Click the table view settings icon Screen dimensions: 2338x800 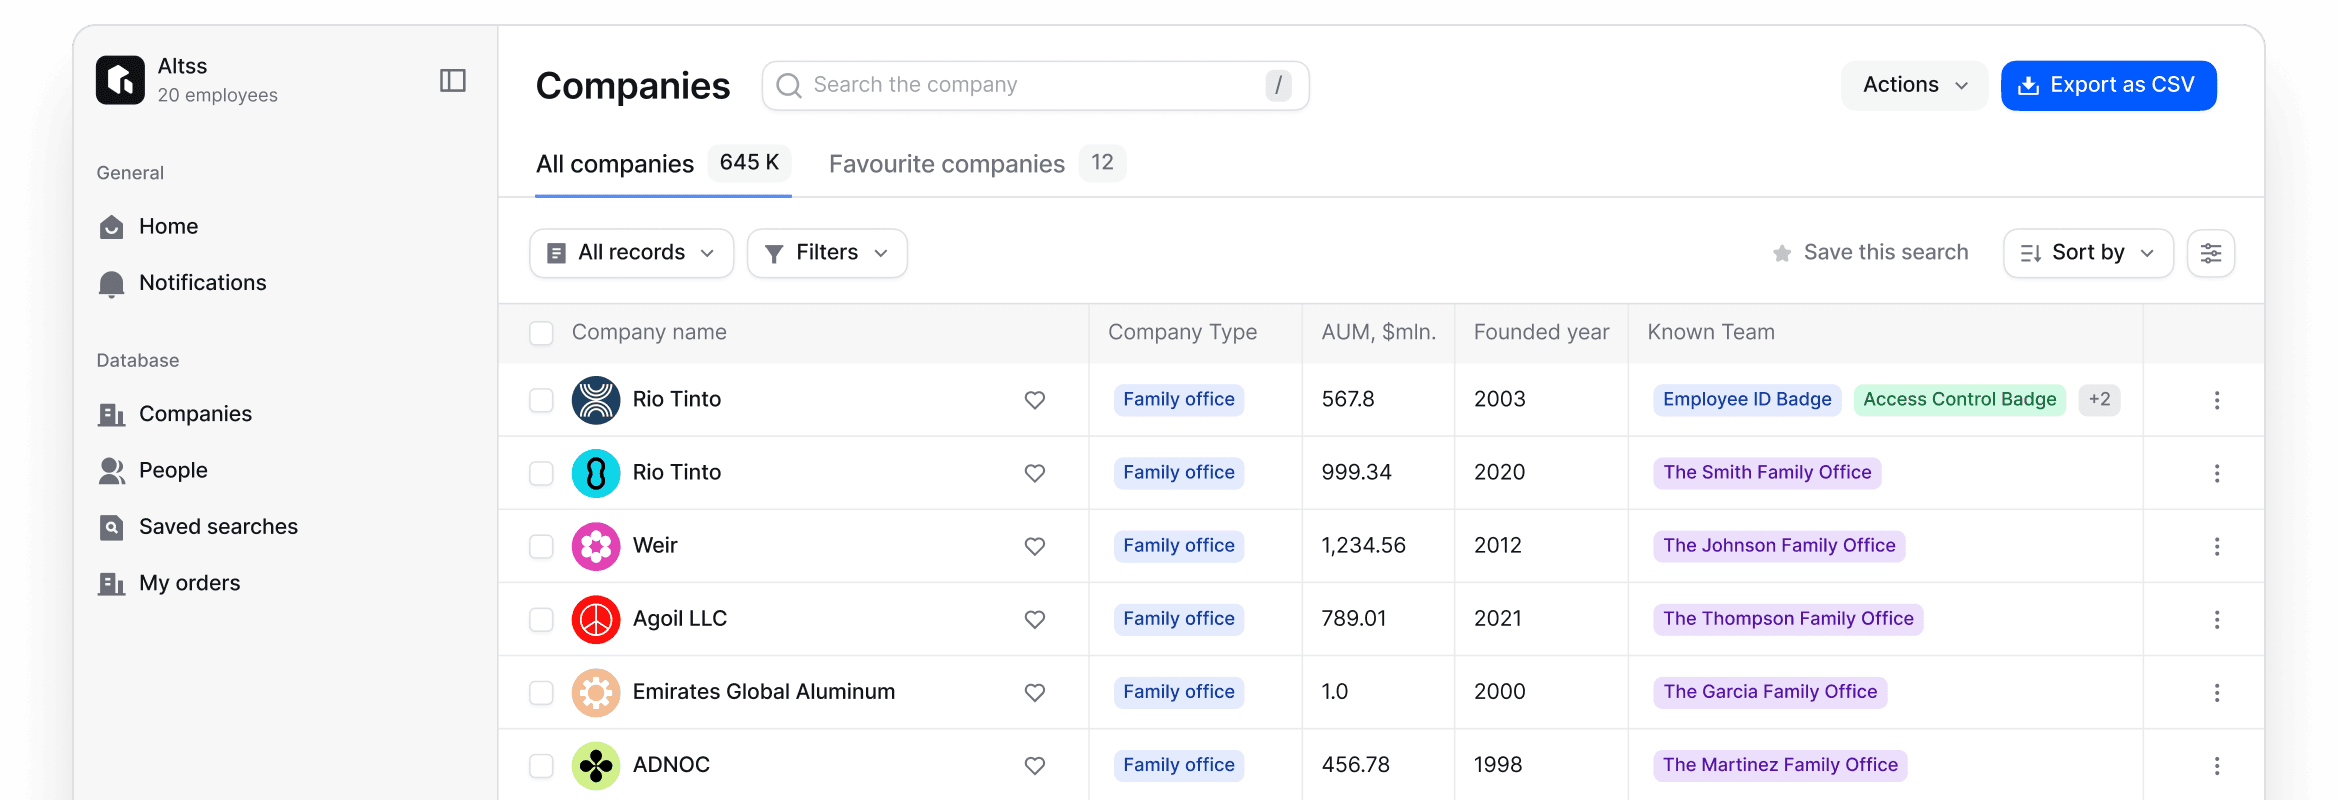point(2210,253)
